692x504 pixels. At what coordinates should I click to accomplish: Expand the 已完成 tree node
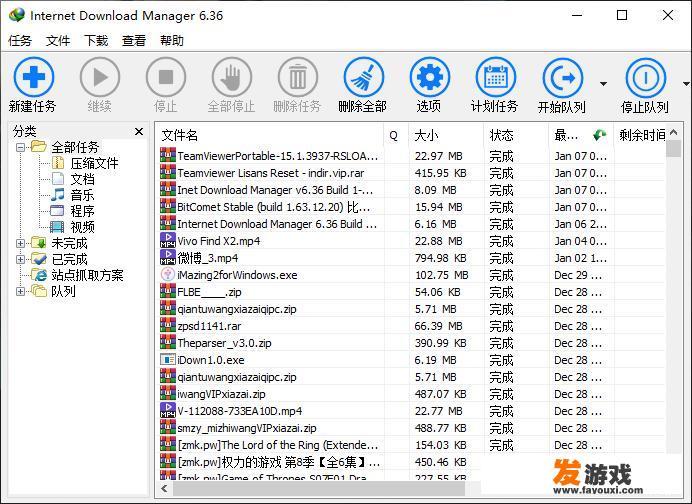pyautogui.click(x=20, y=259)
